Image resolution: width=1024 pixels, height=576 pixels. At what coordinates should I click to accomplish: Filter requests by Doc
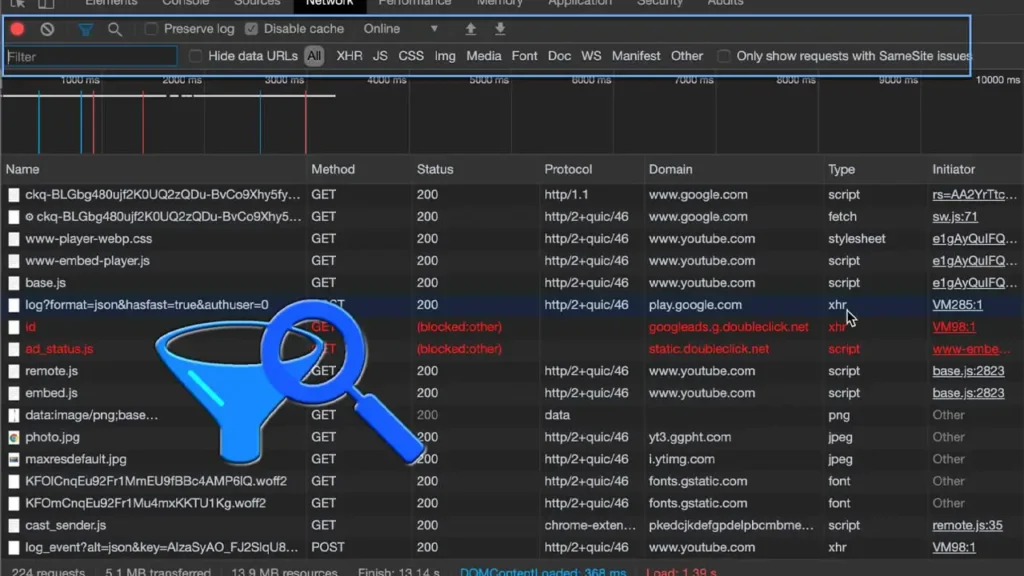[559, 56]
